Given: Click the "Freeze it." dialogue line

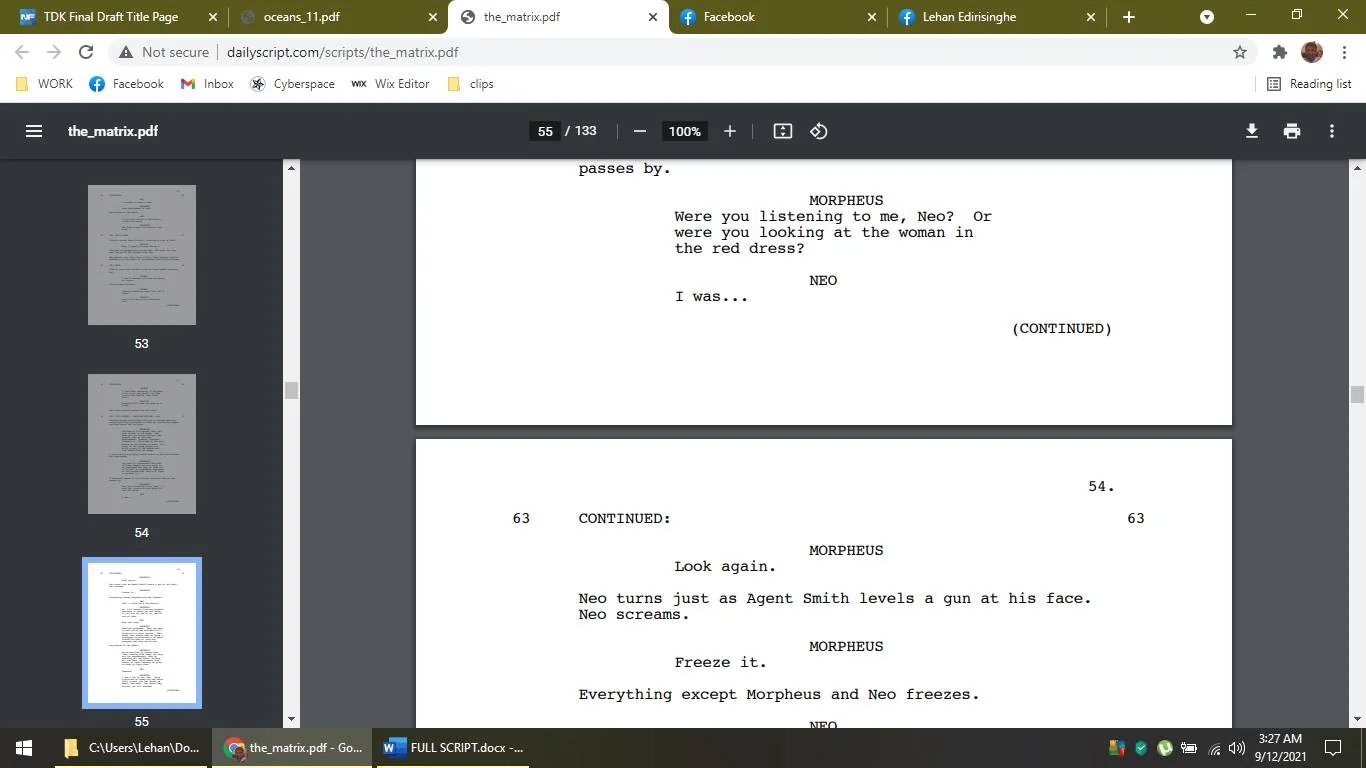Looking at the screenshot, I should click(x=720, y=662).
